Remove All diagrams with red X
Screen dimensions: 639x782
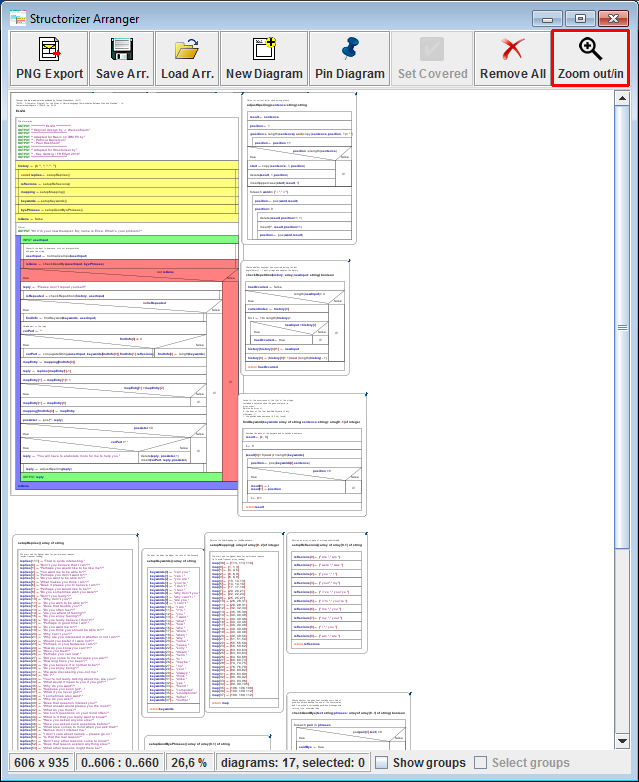pos(512,59)
